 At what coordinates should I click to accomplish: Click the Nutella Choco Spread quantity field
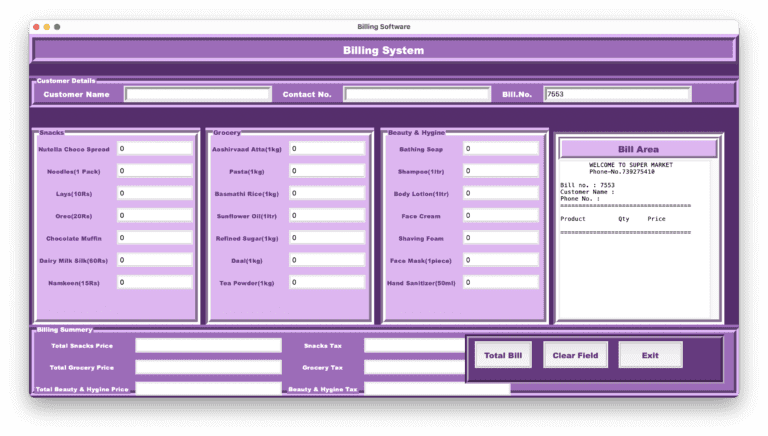click(x=154, y=148)
